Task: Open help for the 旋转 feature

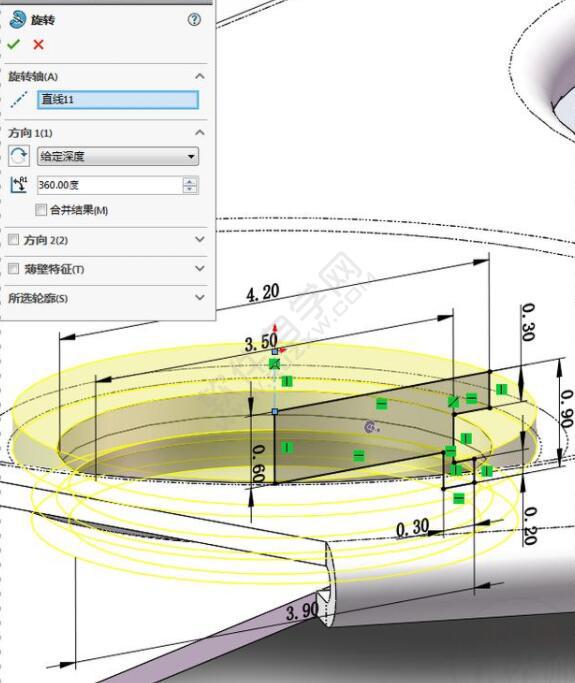Action: 194,20
